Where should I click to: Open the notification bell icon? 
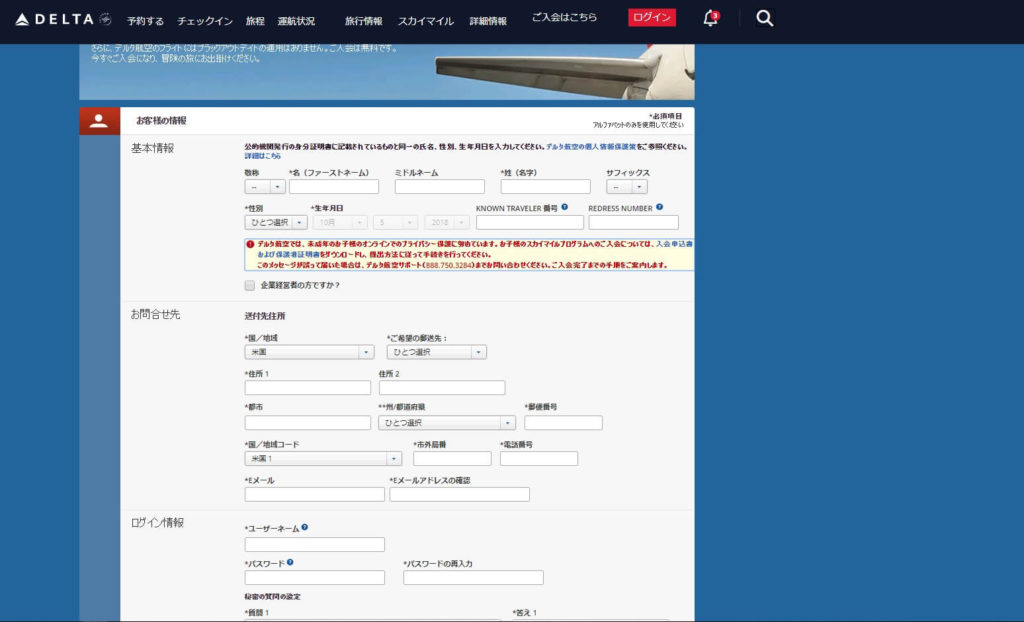point(710,18)
